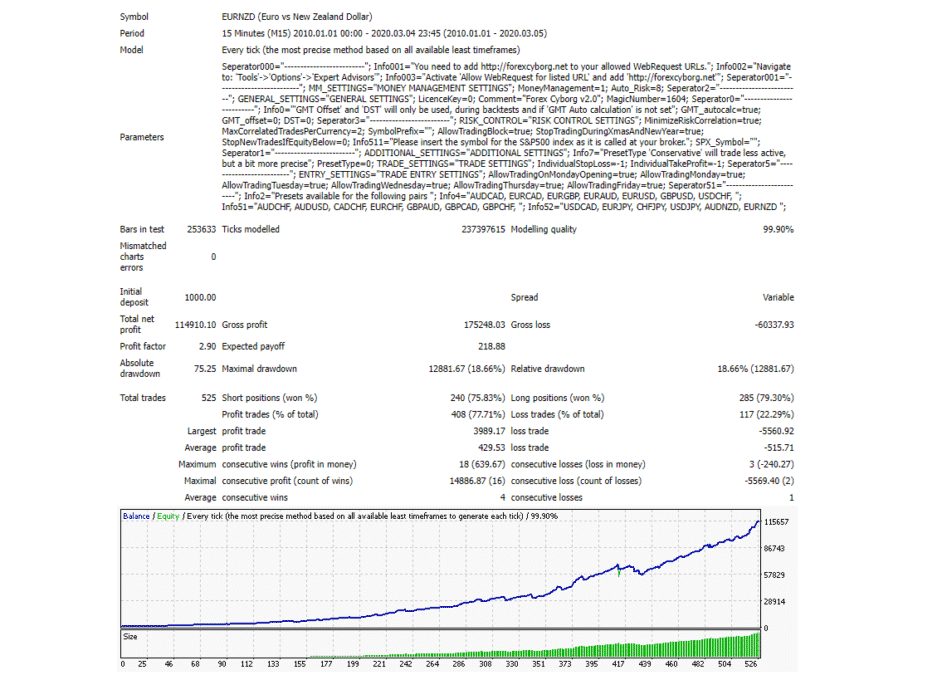This screenshot has height=675, width=942.
Task: Click the average consecutive wins value 4
Action: [502, 498]
